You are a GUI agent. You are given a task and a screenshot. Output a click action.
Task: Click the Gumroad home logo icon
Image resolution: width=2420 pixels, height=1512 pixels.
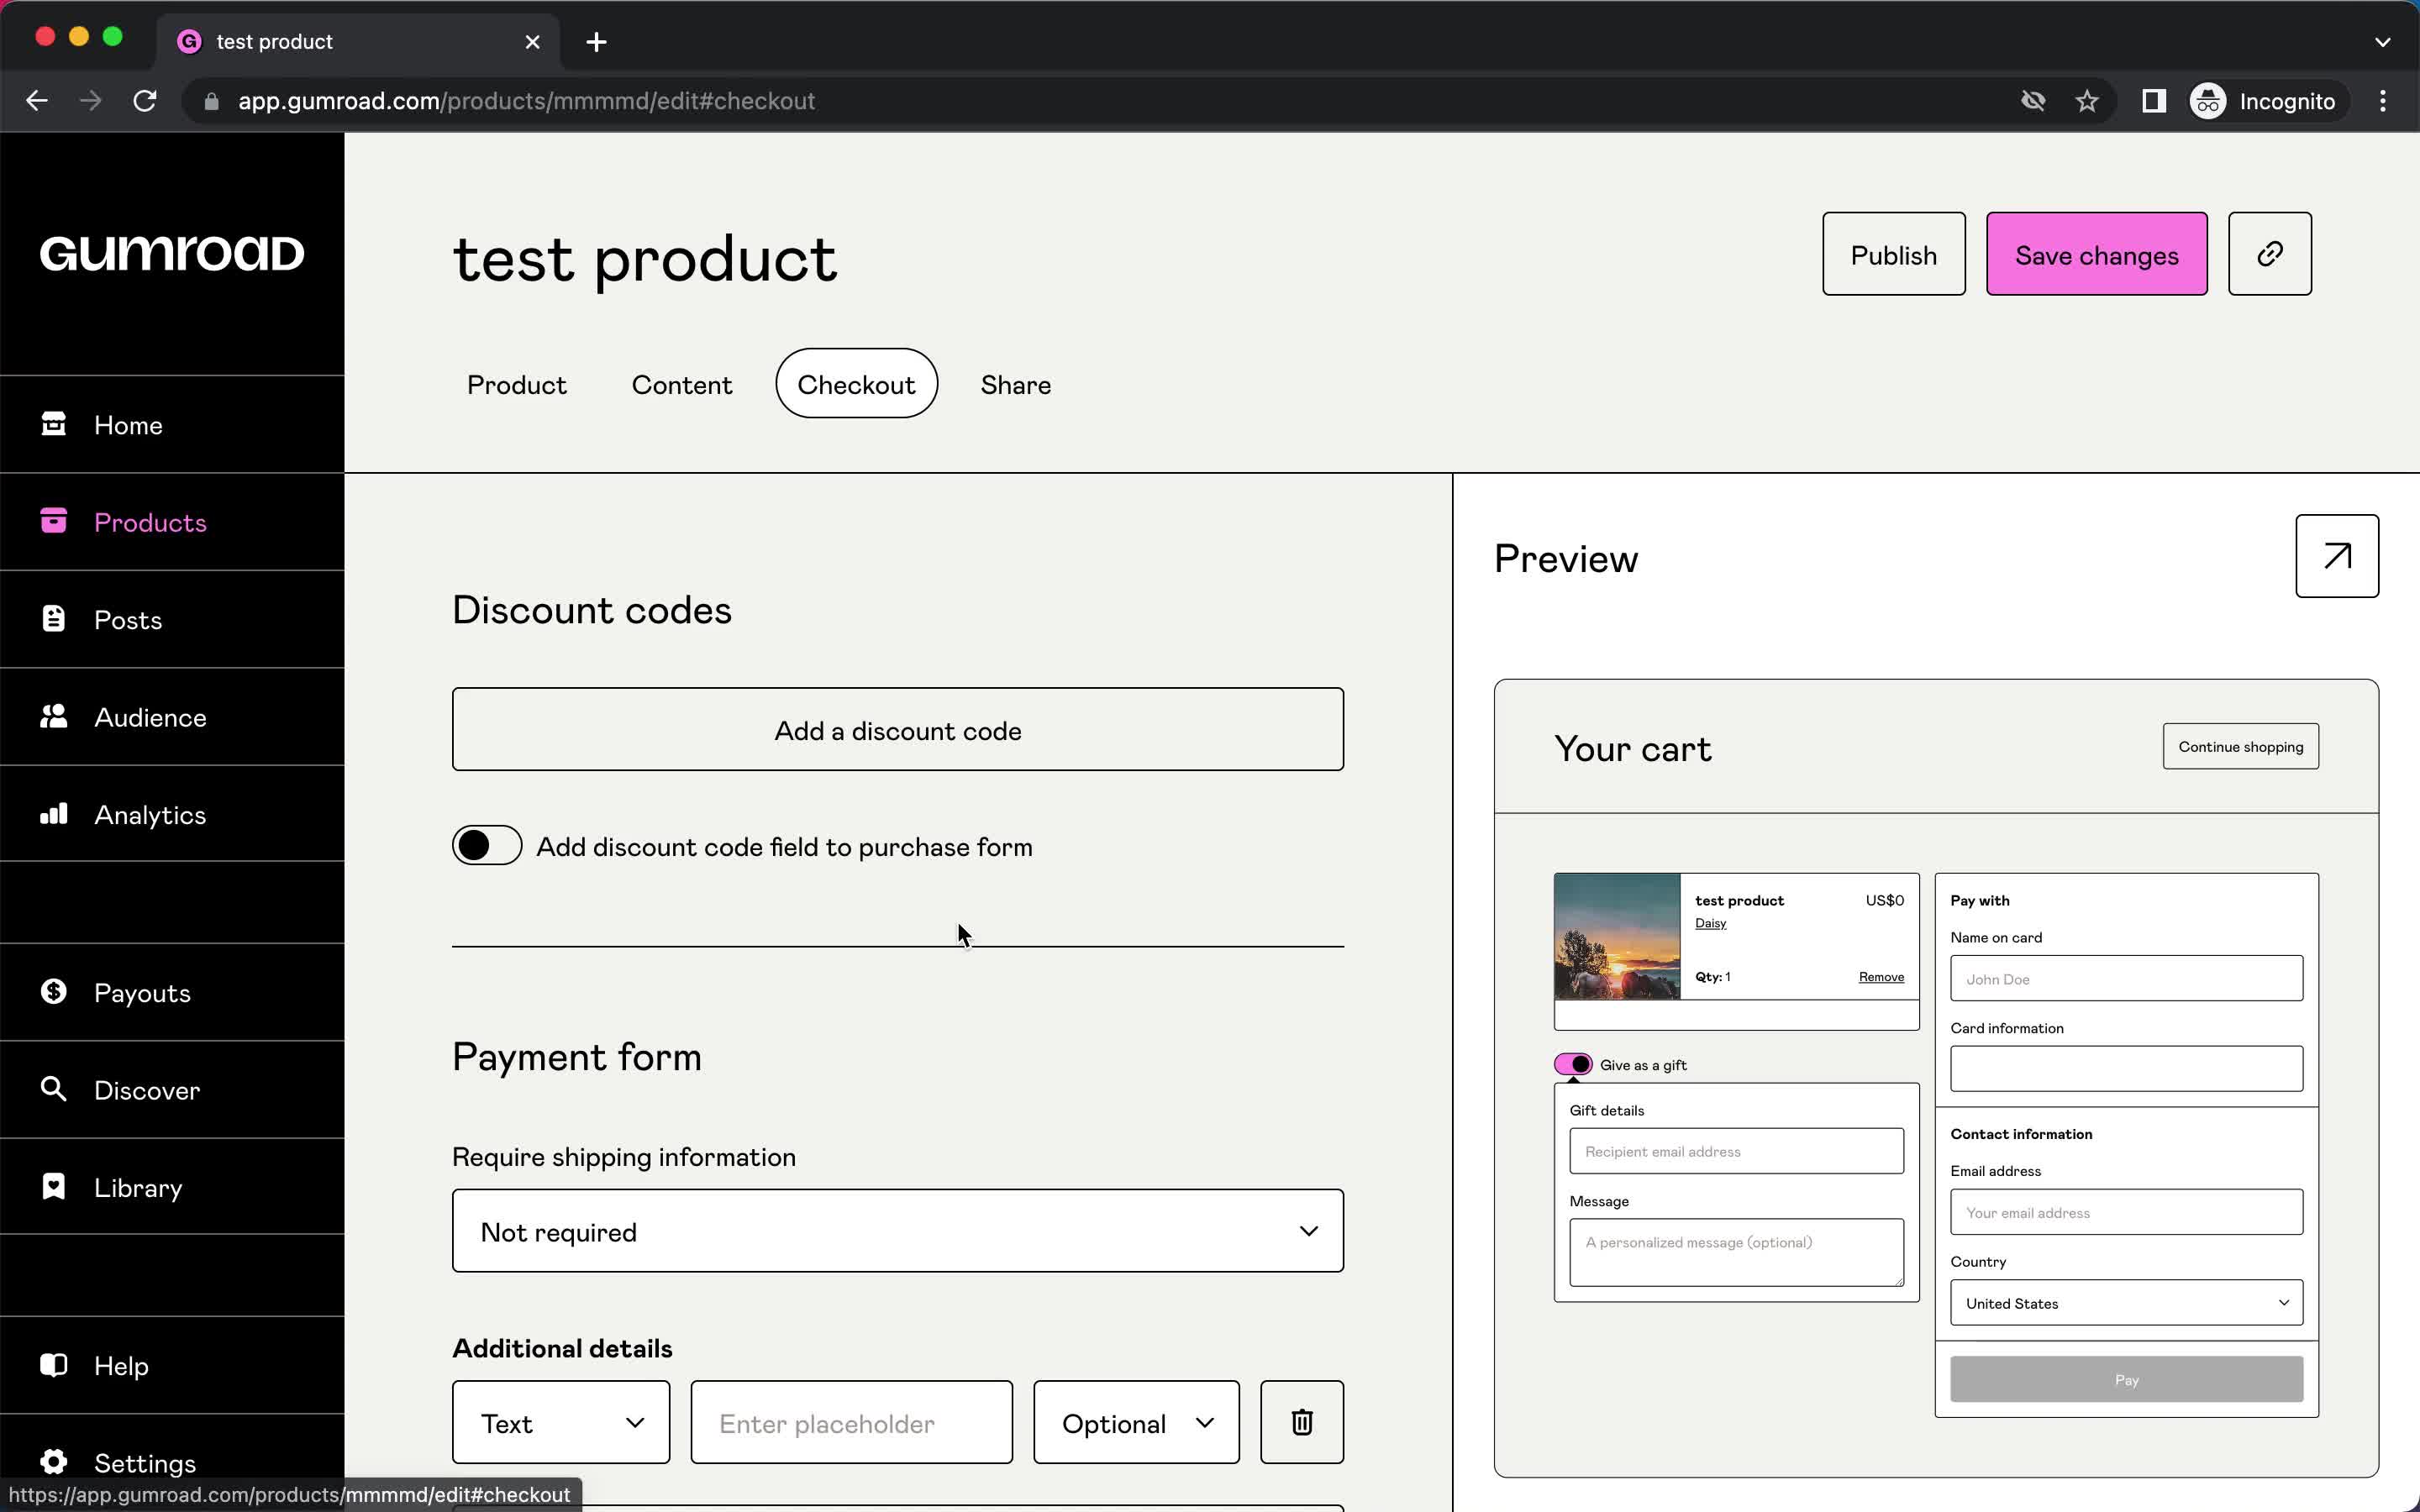(172, 253)
